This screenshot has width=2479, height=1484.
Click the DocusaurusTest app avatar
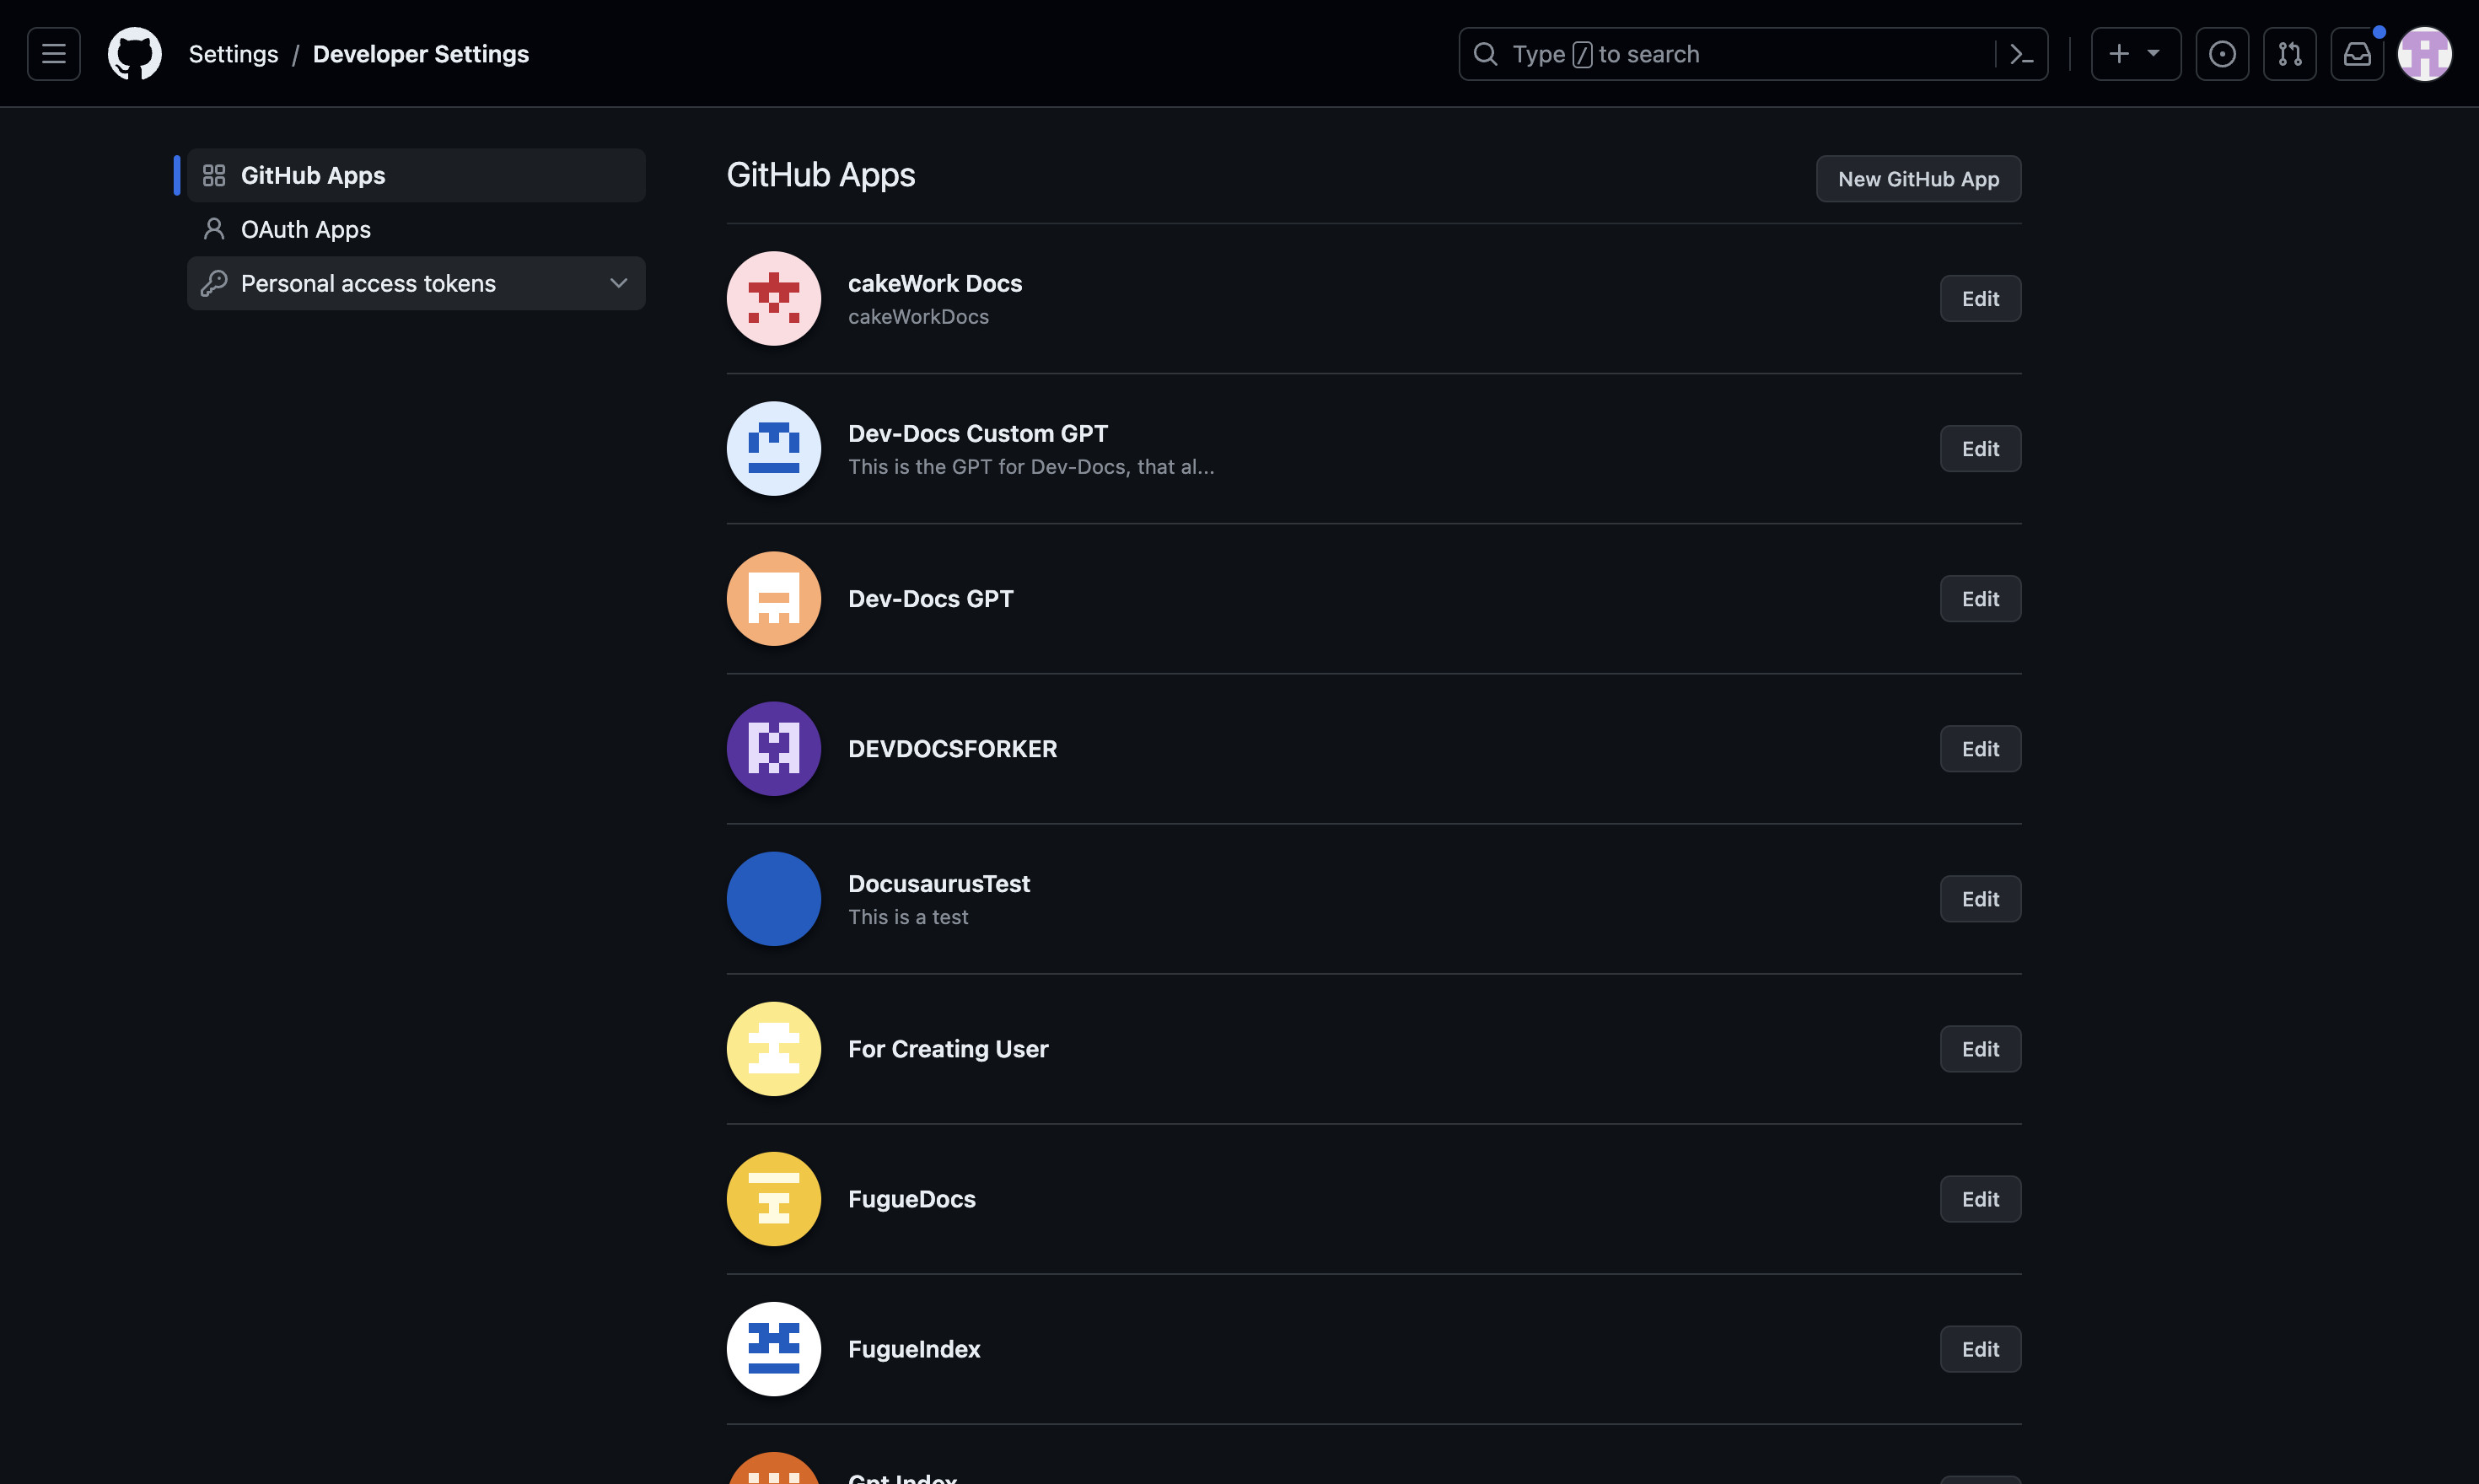[773, 898]
